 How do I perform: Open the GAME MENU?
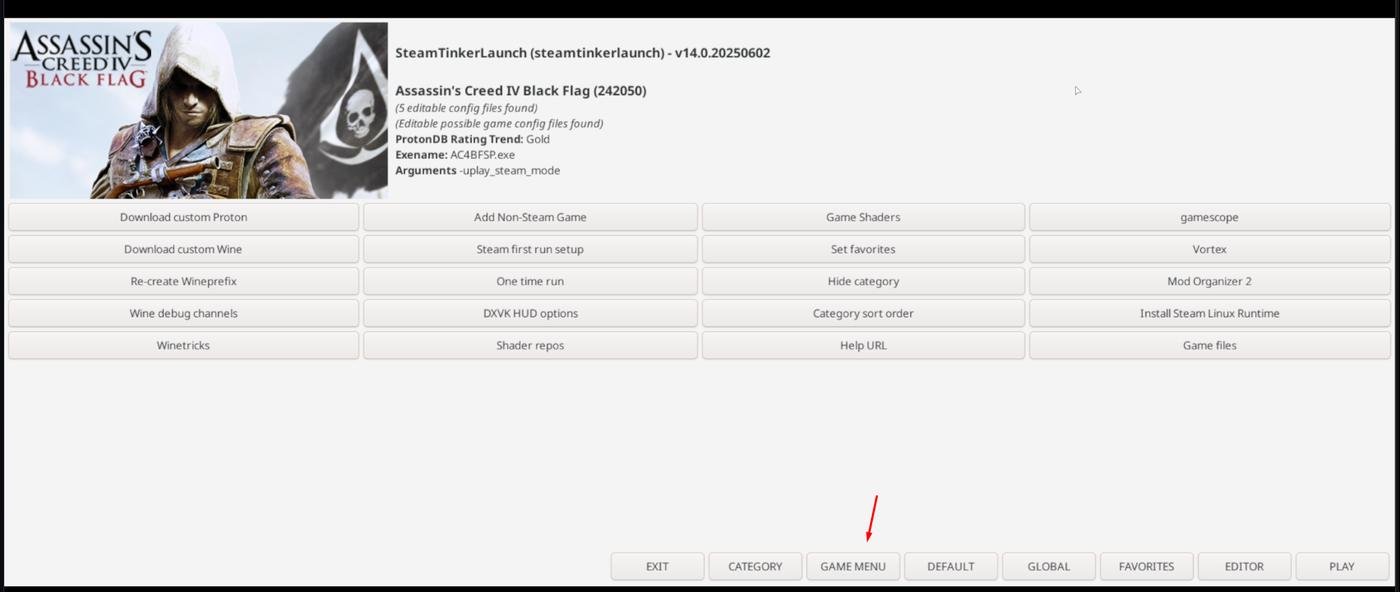point(853,566)
